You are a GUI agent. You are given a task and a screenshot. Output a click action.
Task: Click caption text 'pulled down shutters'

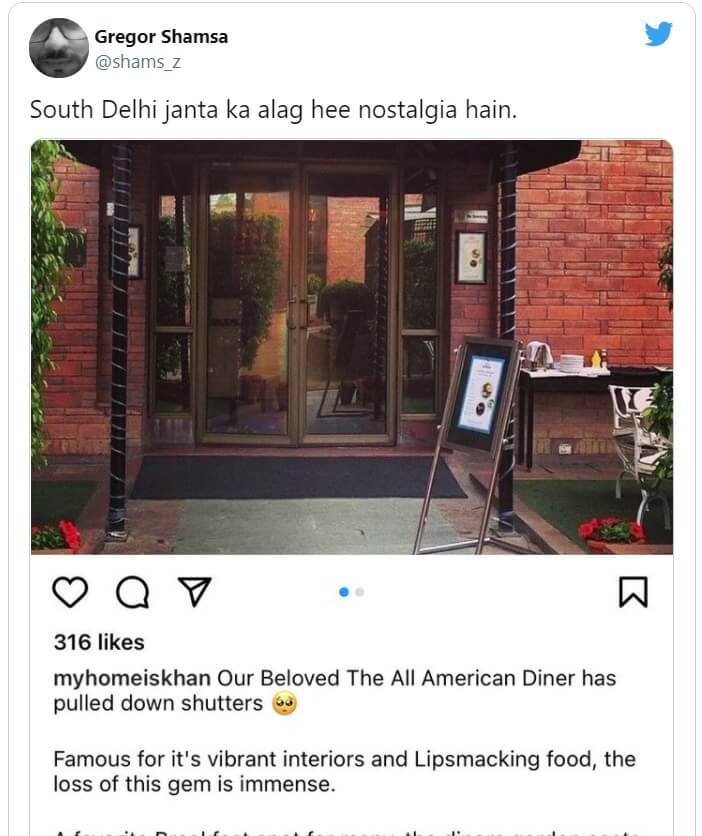pos(158,704)
